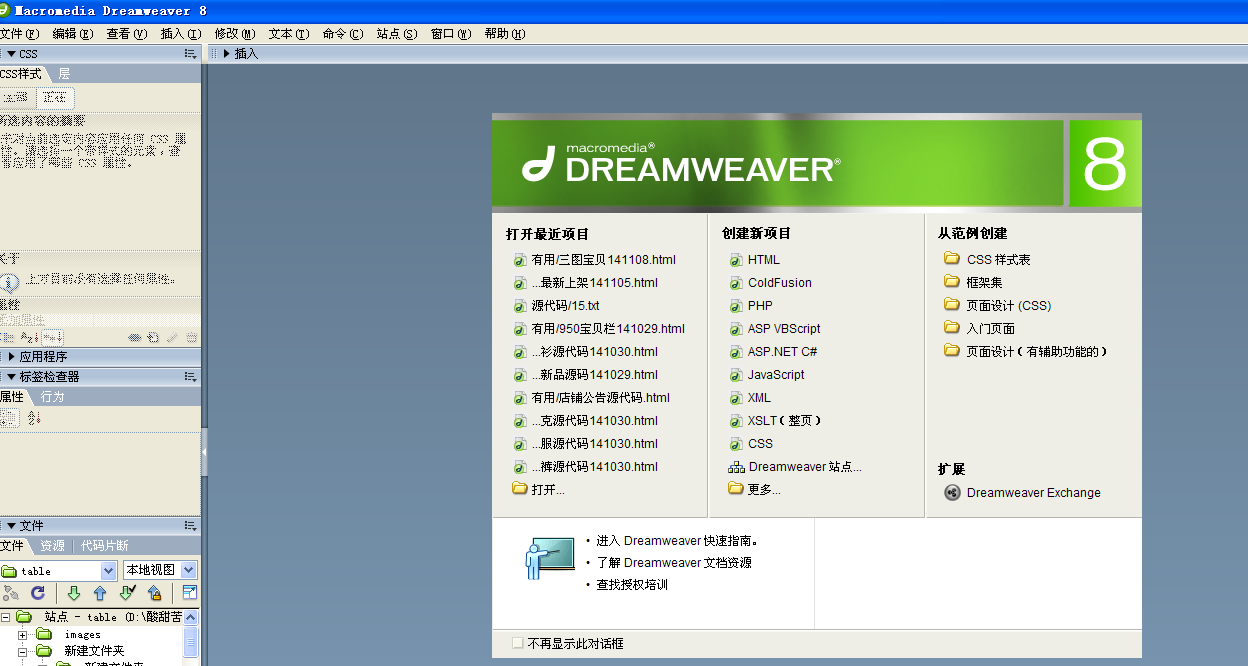Click the delete CSS rule trash icon
The width and height of the screenshot is (1248, 666).
[x=191, y=338]
